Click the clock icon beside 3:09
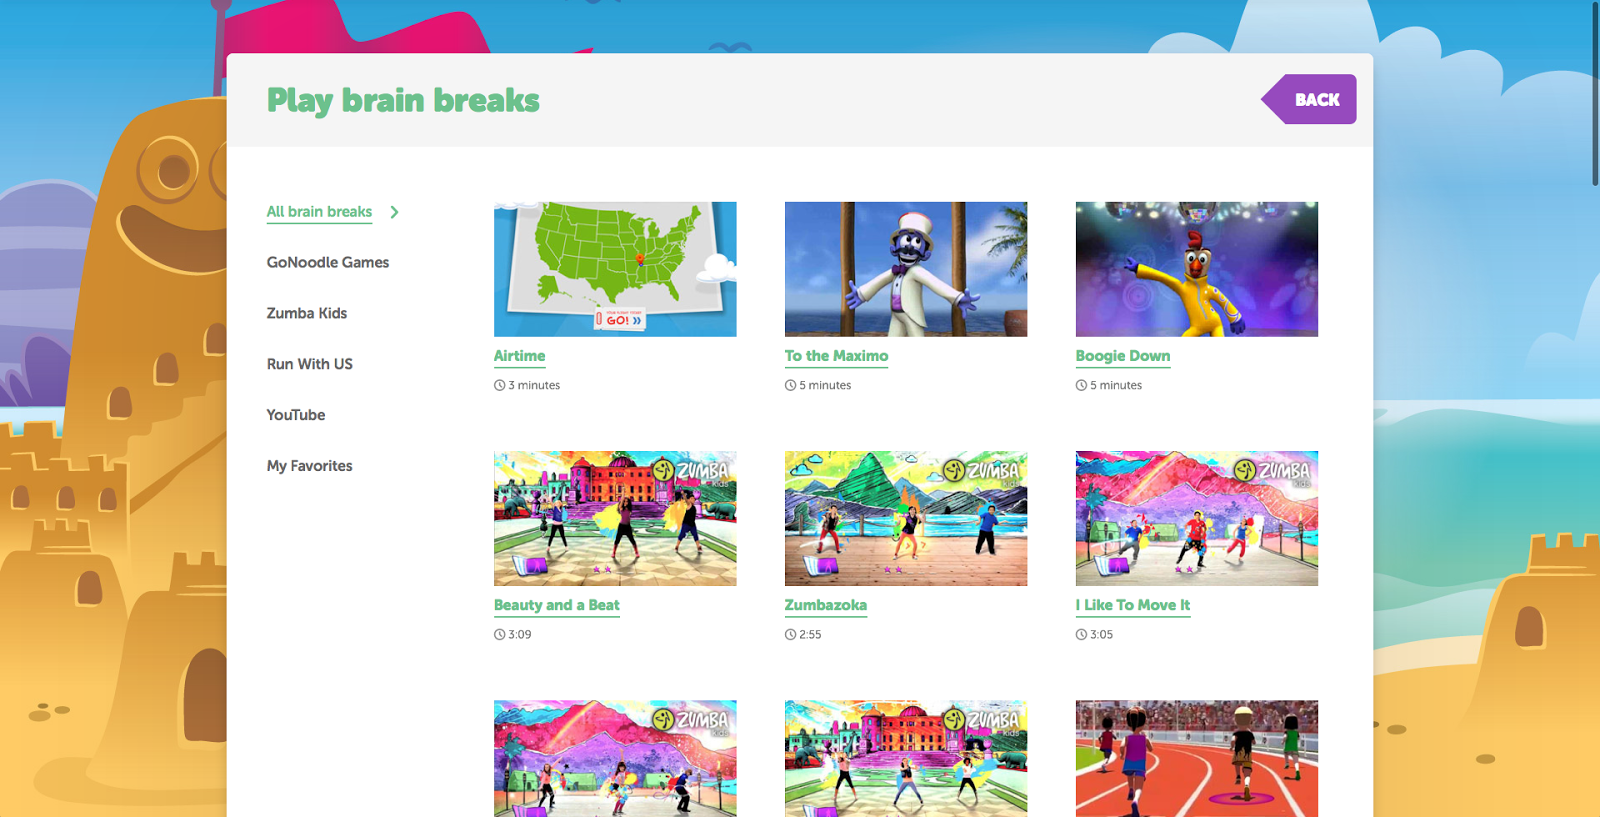Viewport: 1600px width, 817px height. tap(500, 634)
